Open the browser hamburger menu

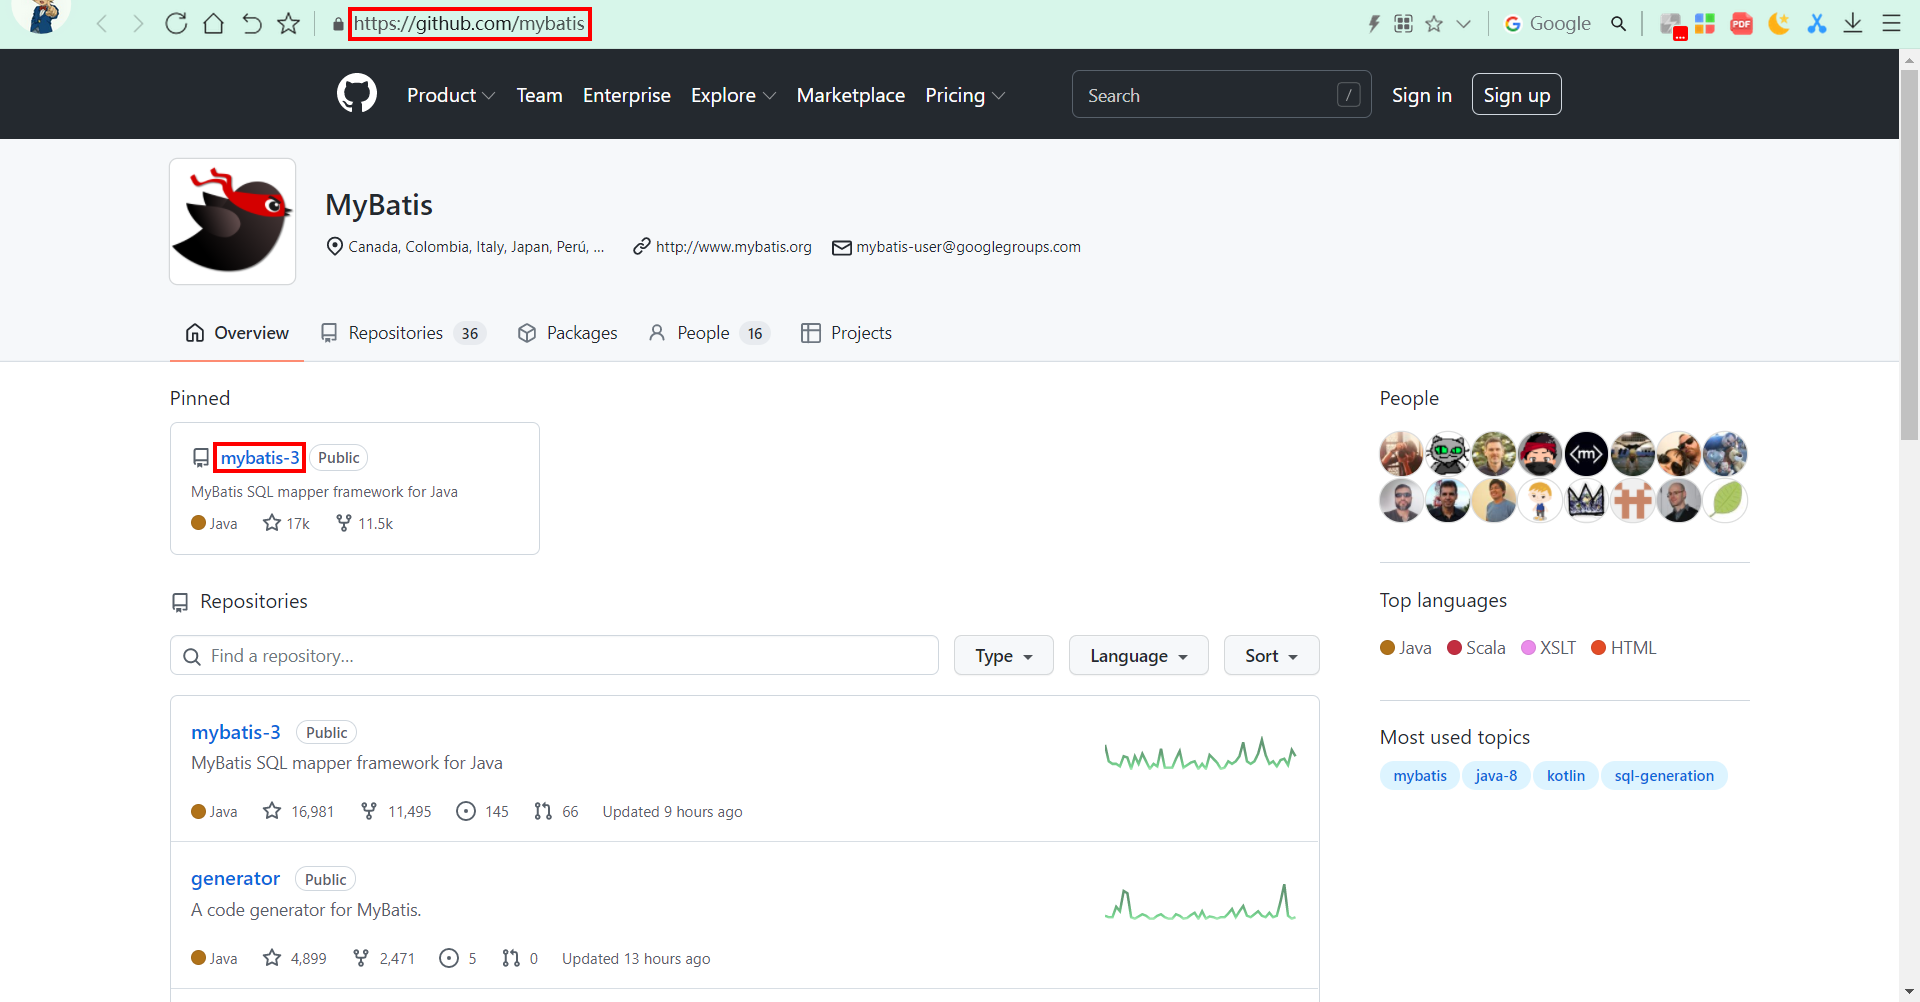[1891, 23]
